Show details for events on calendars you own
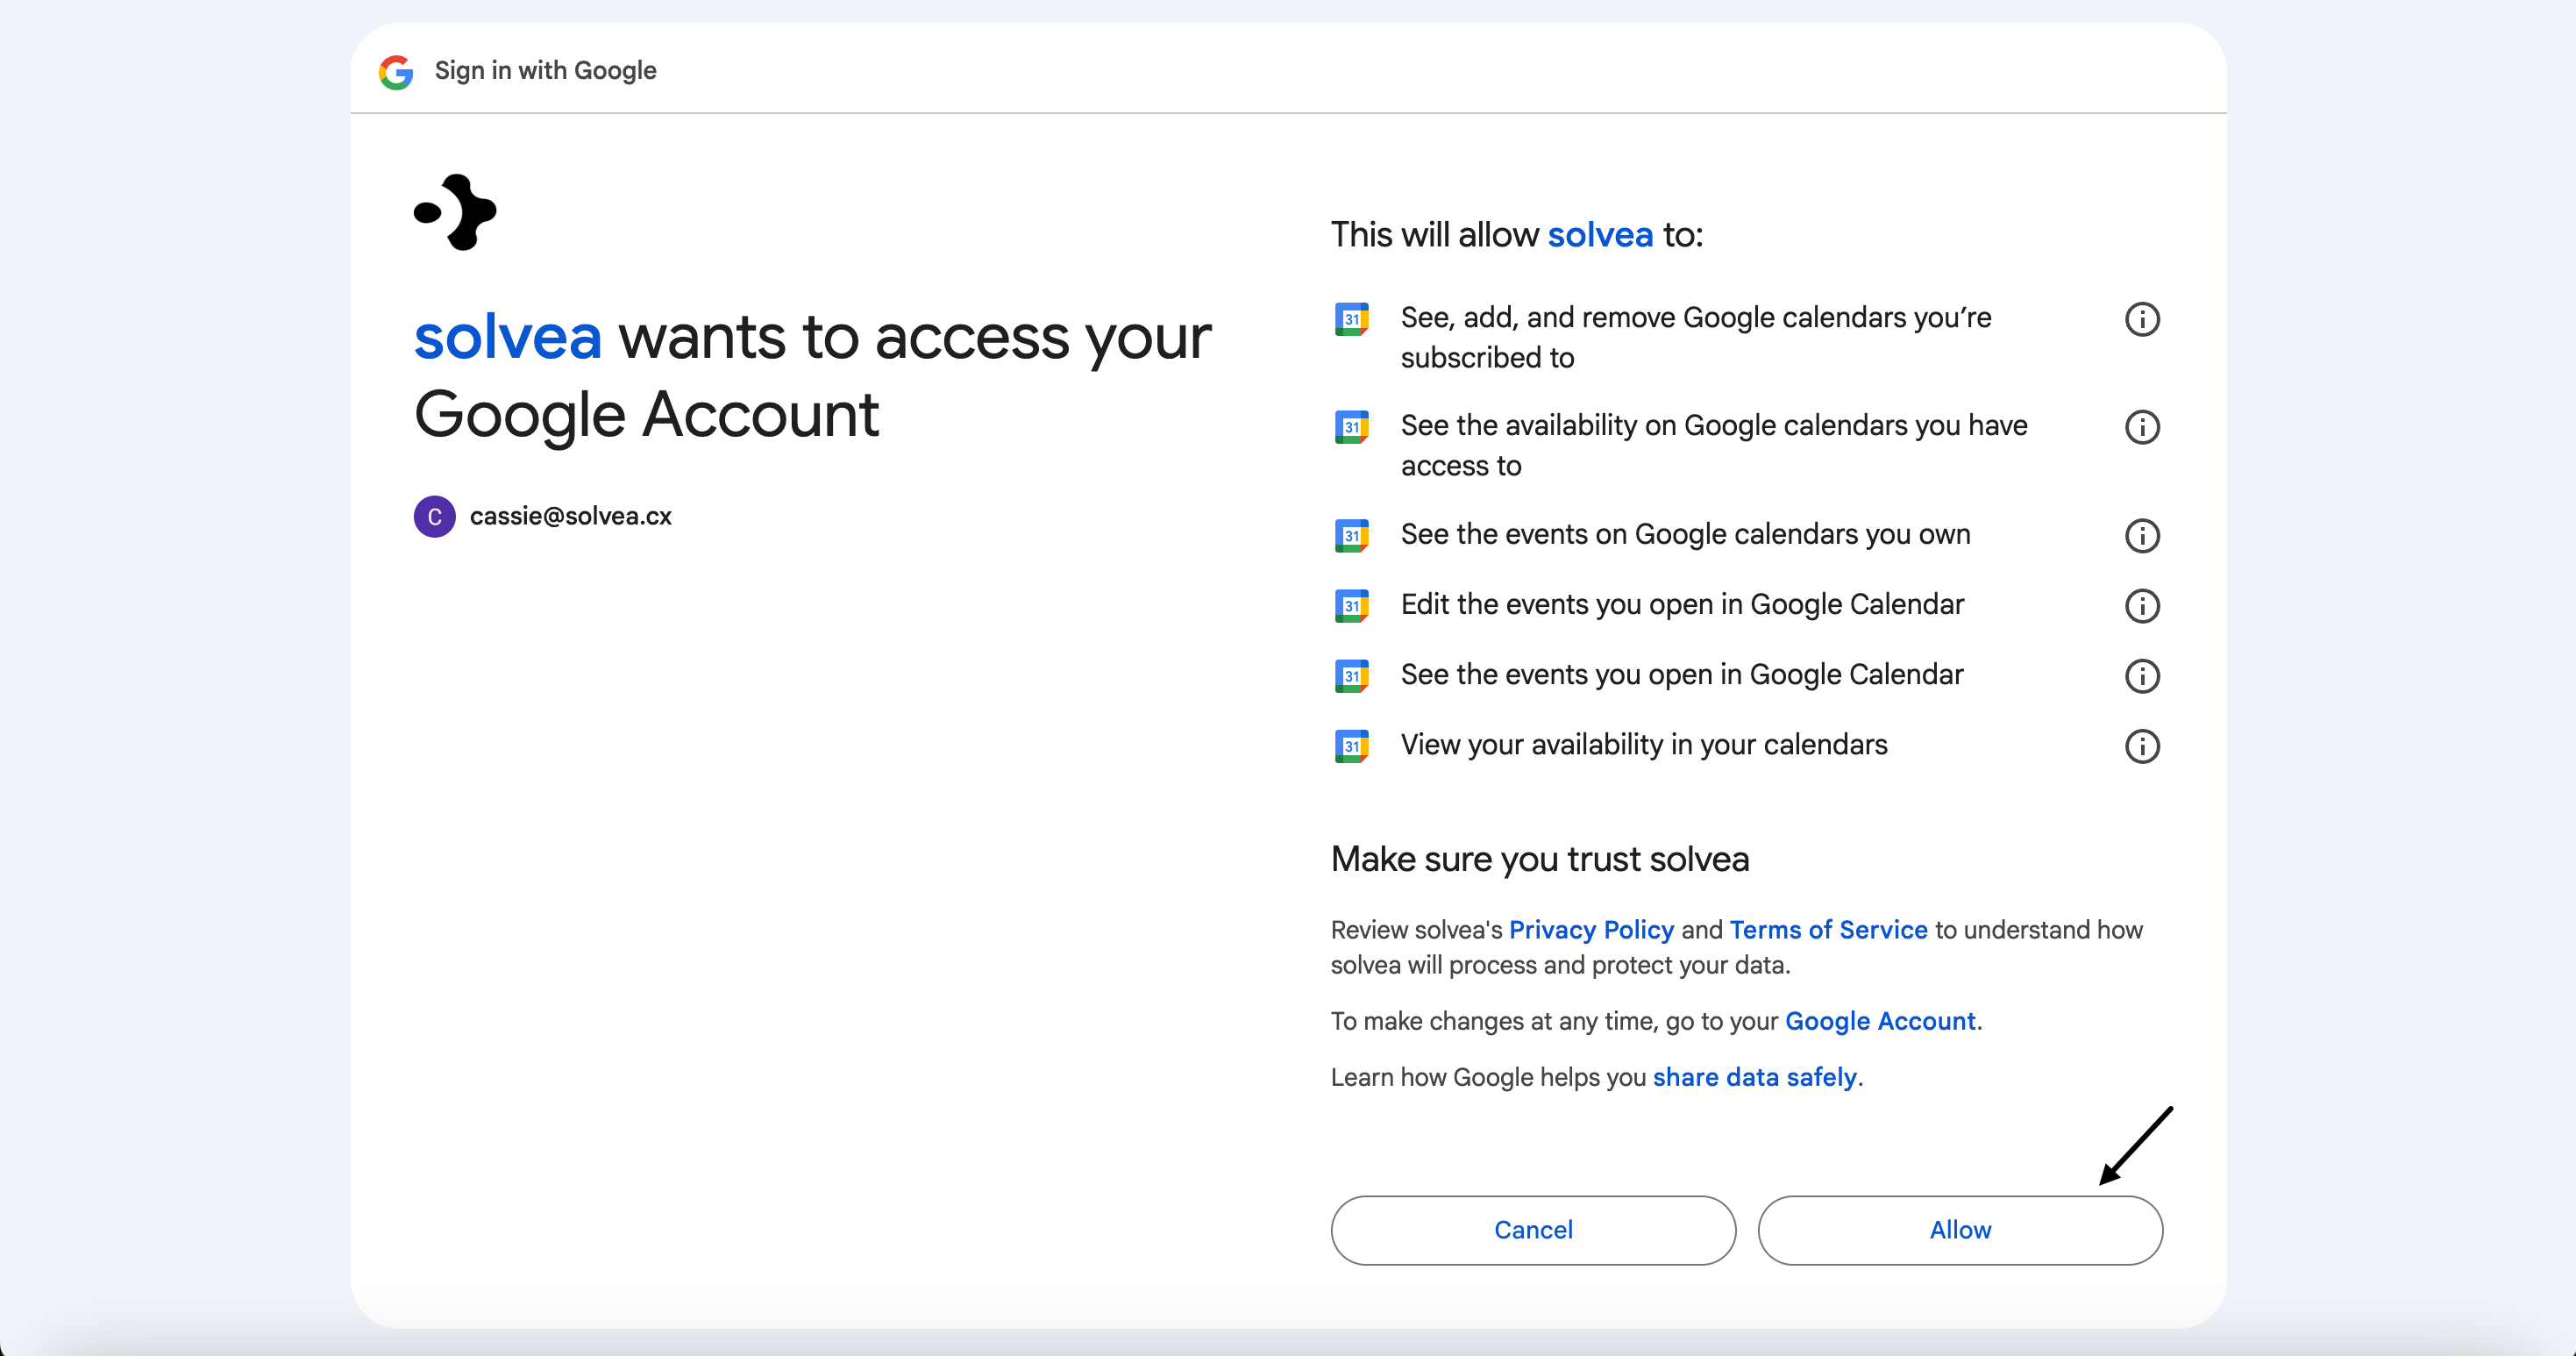2576x1356 pixels. (2141, 535)
